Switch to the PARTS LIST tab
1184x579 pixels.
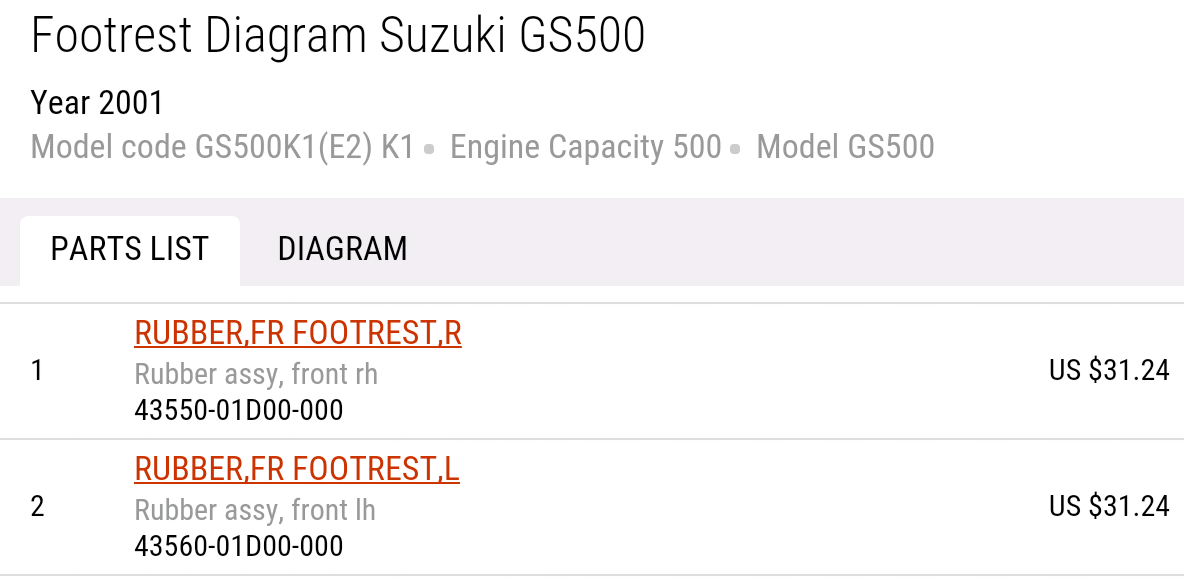pyautogui.click(x=129, y=248)
